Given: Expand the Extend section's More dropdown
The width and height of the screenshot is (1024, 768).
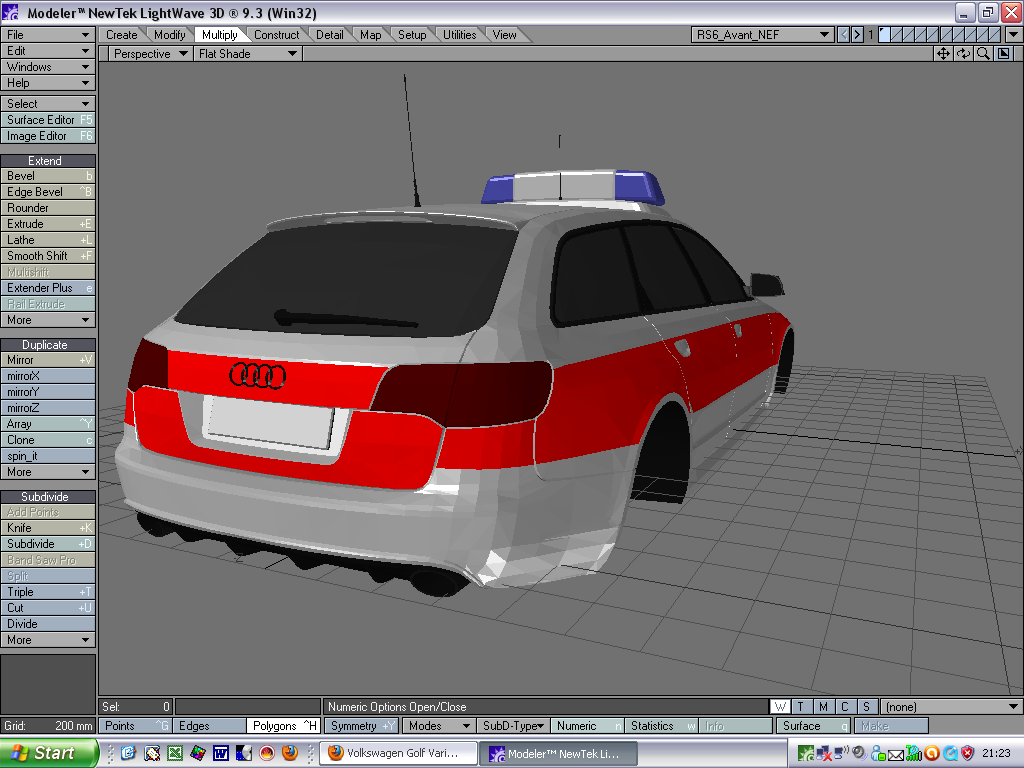Looking at the screenshot, I should [48, 320].
